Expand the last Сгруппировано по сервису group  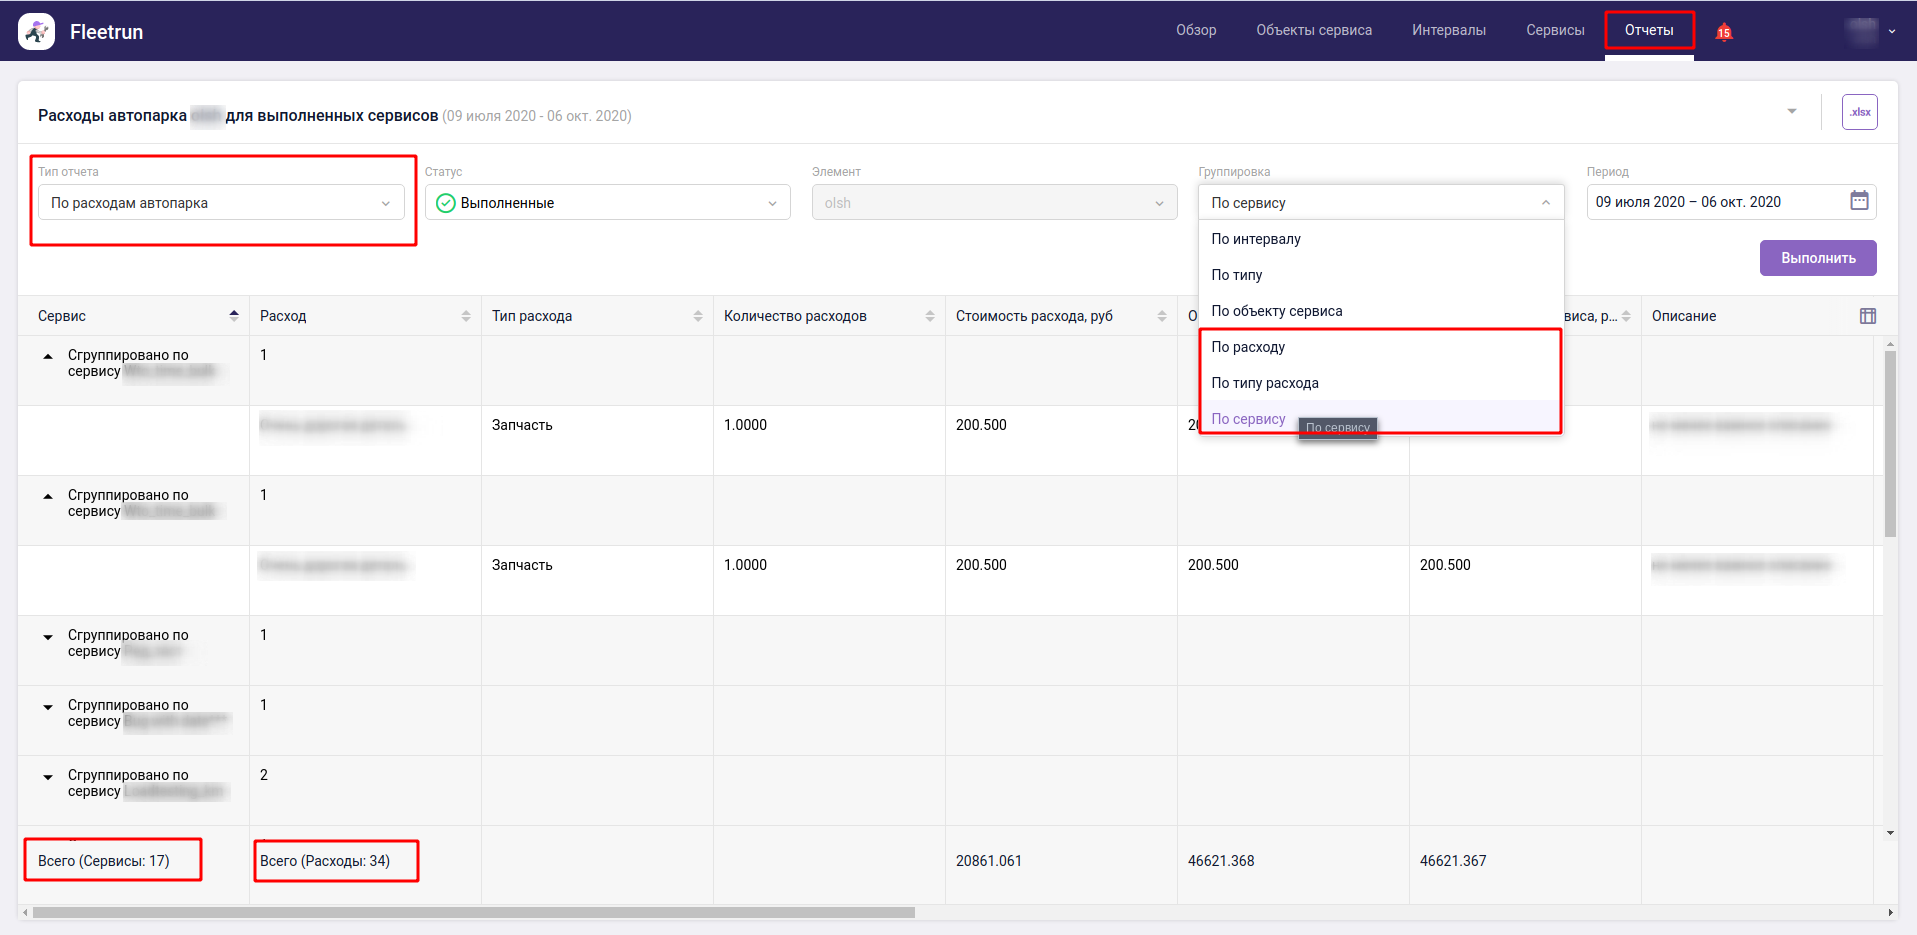coord(48,777)
